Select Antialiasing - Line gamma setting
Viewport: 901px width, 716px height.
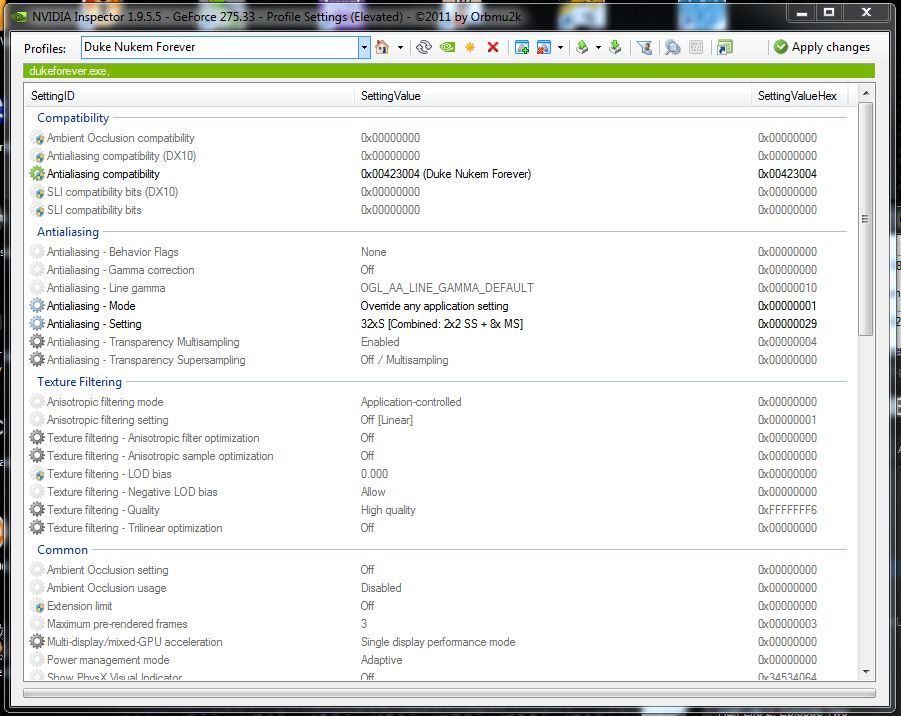(437, 288)
